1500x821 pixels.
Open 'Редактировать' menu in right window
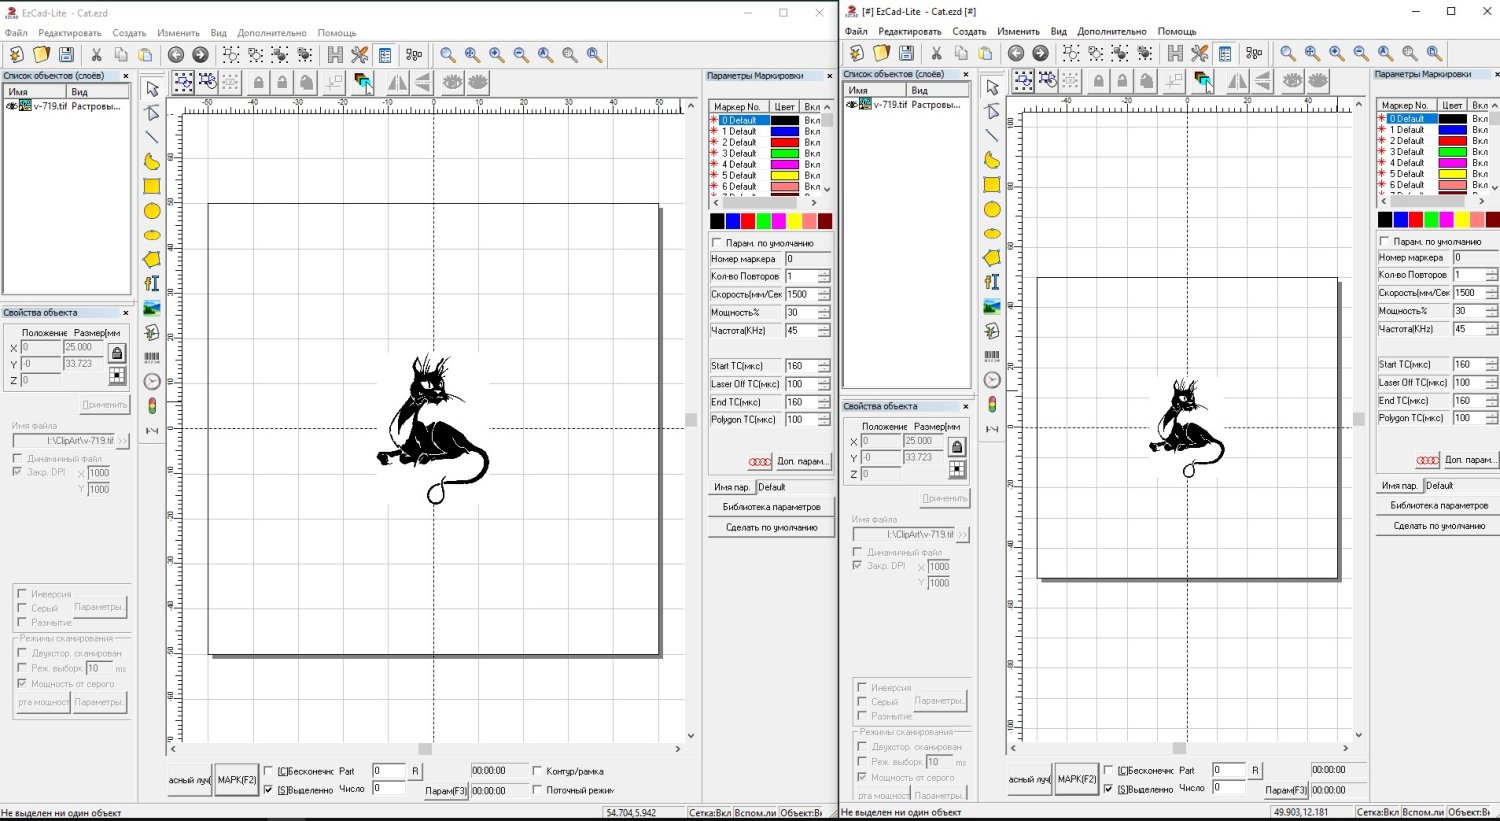(x=910, y=32)
